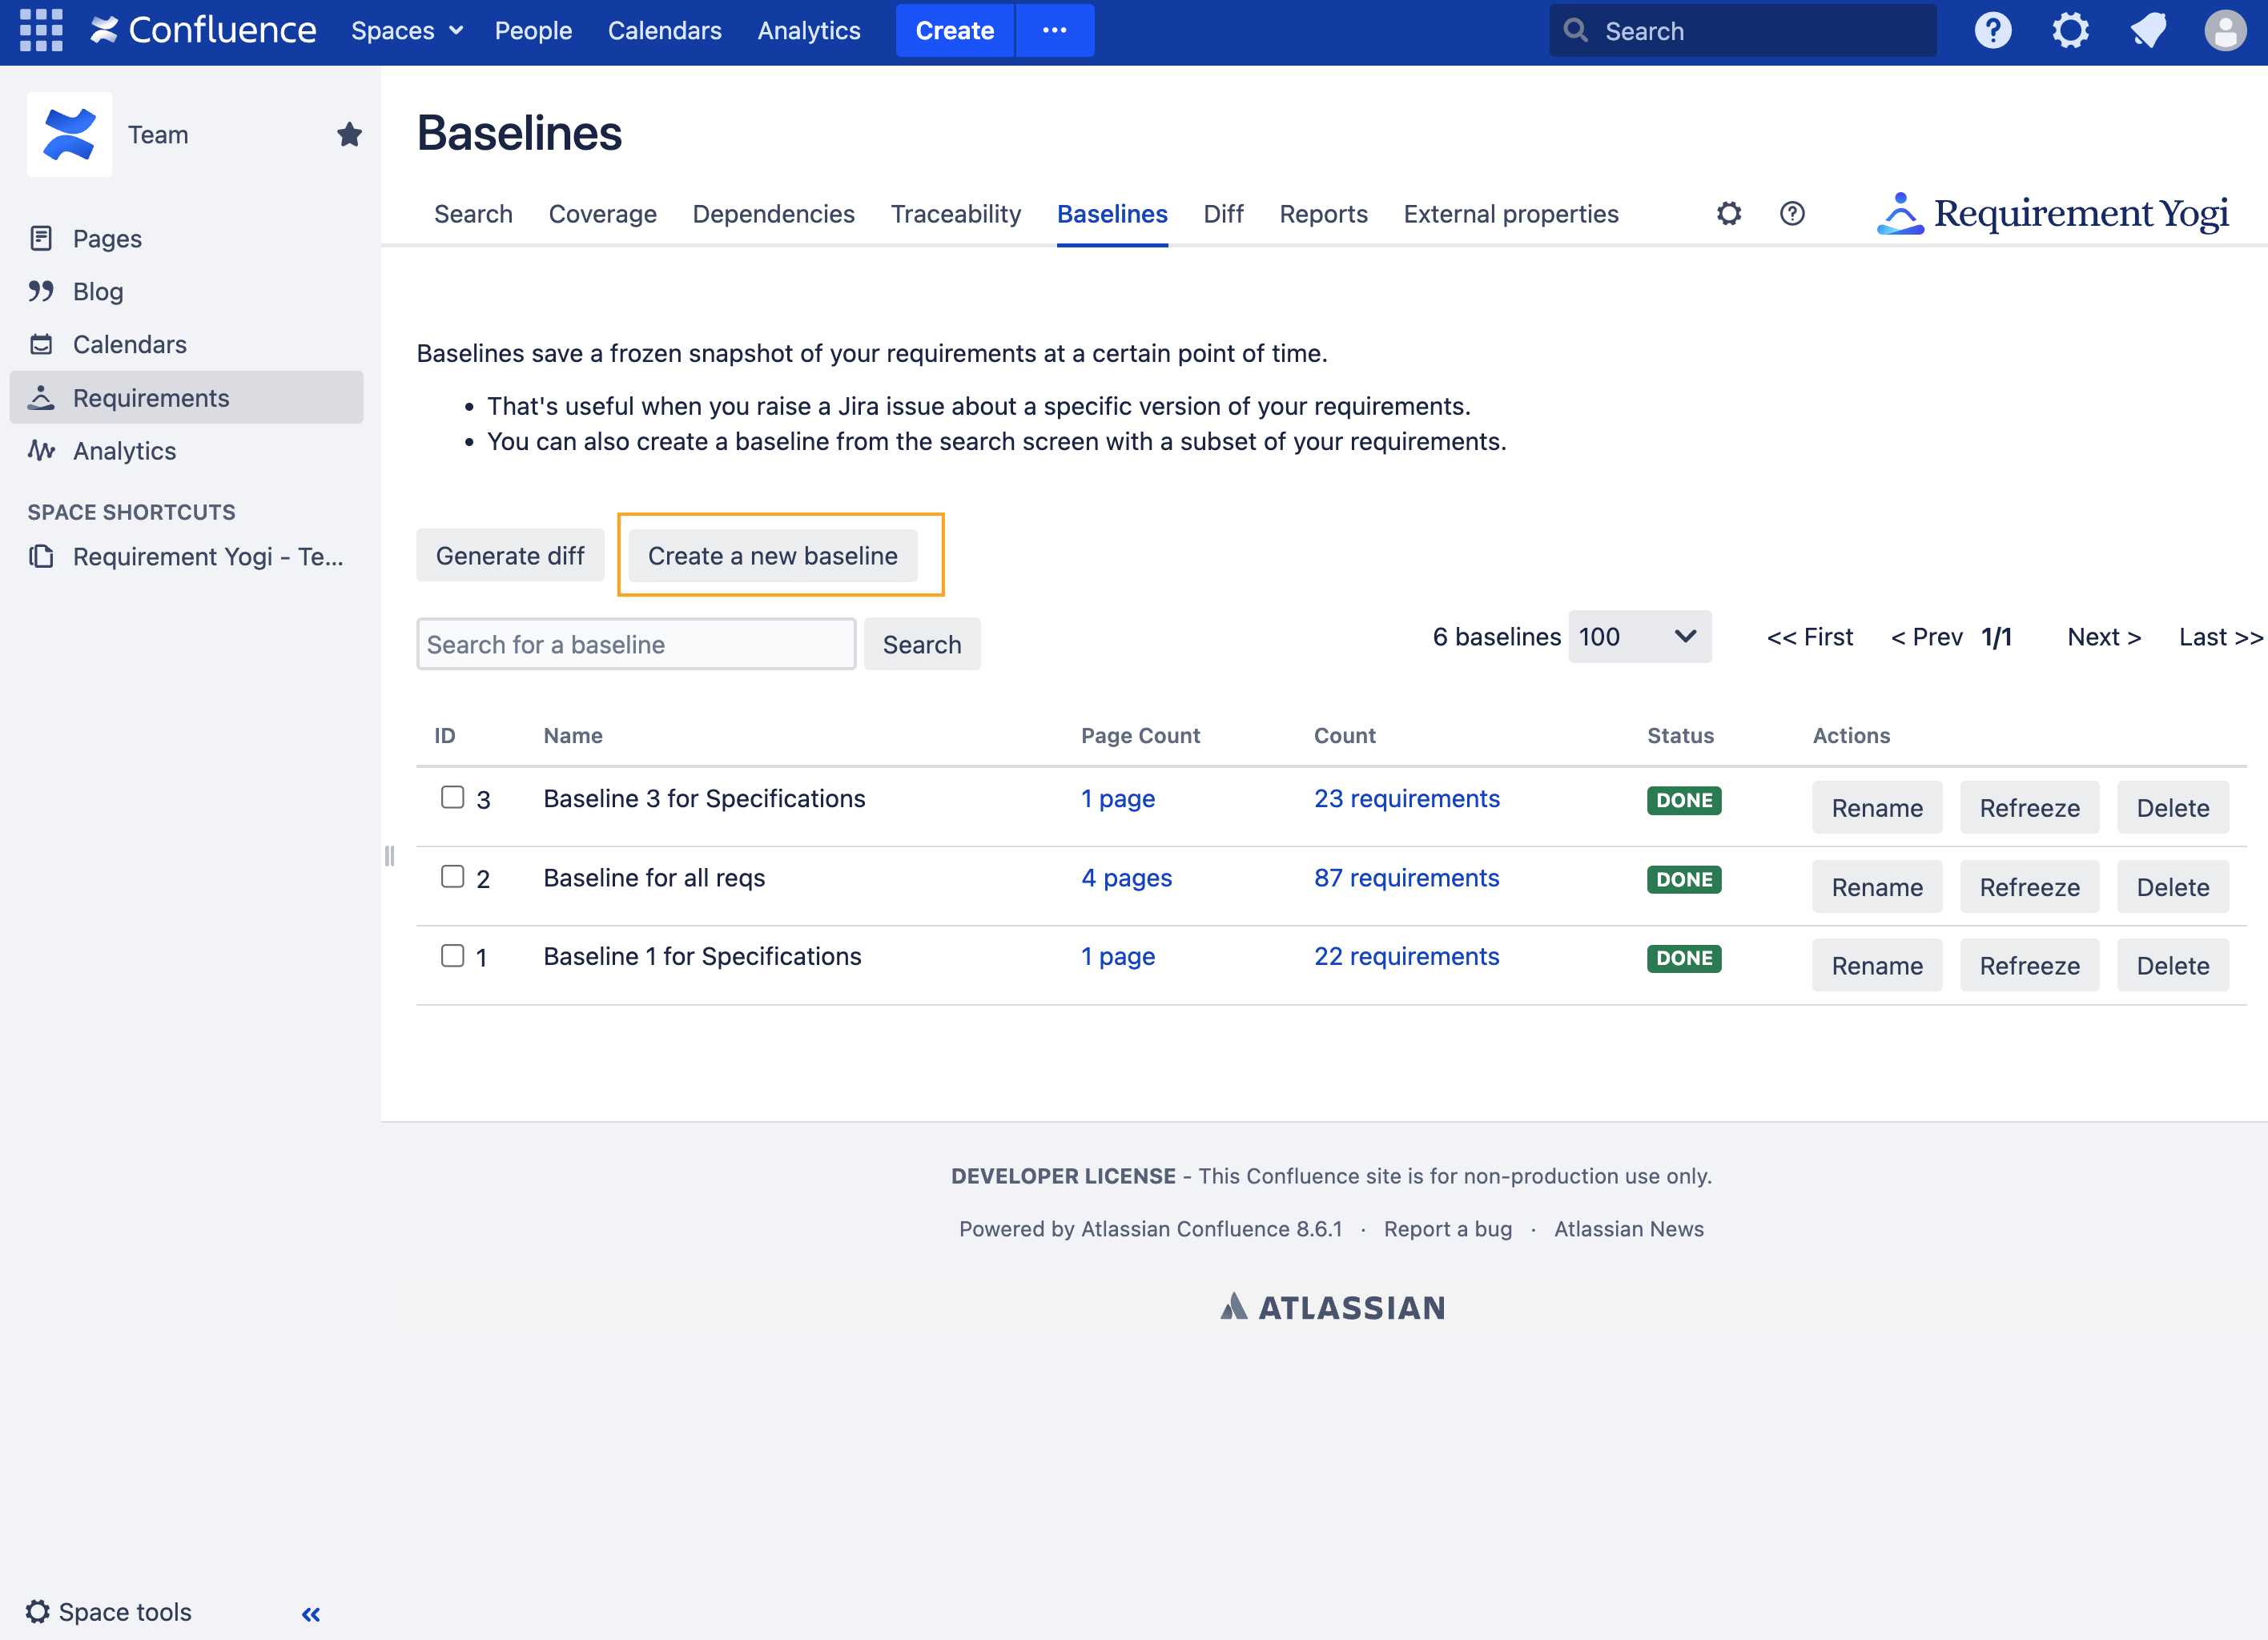The image size is (2268, 1640).
Task: Expand the Spaces dropdown menu
Action: [x=407, y=30]
